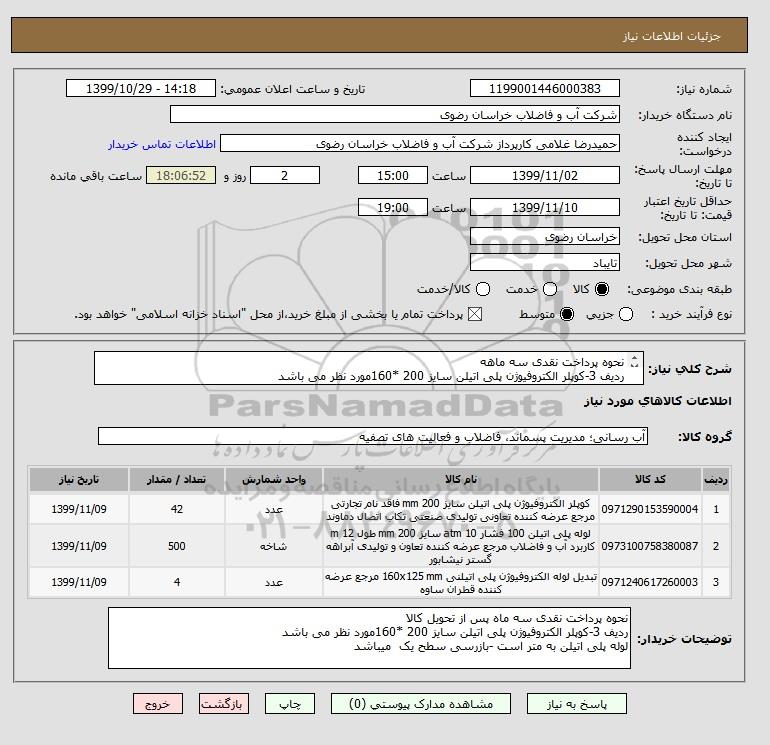The image size is (770, 745).
Task: Click the شماره نیاز field 1199001446000383
Action: tap(545, 88)
